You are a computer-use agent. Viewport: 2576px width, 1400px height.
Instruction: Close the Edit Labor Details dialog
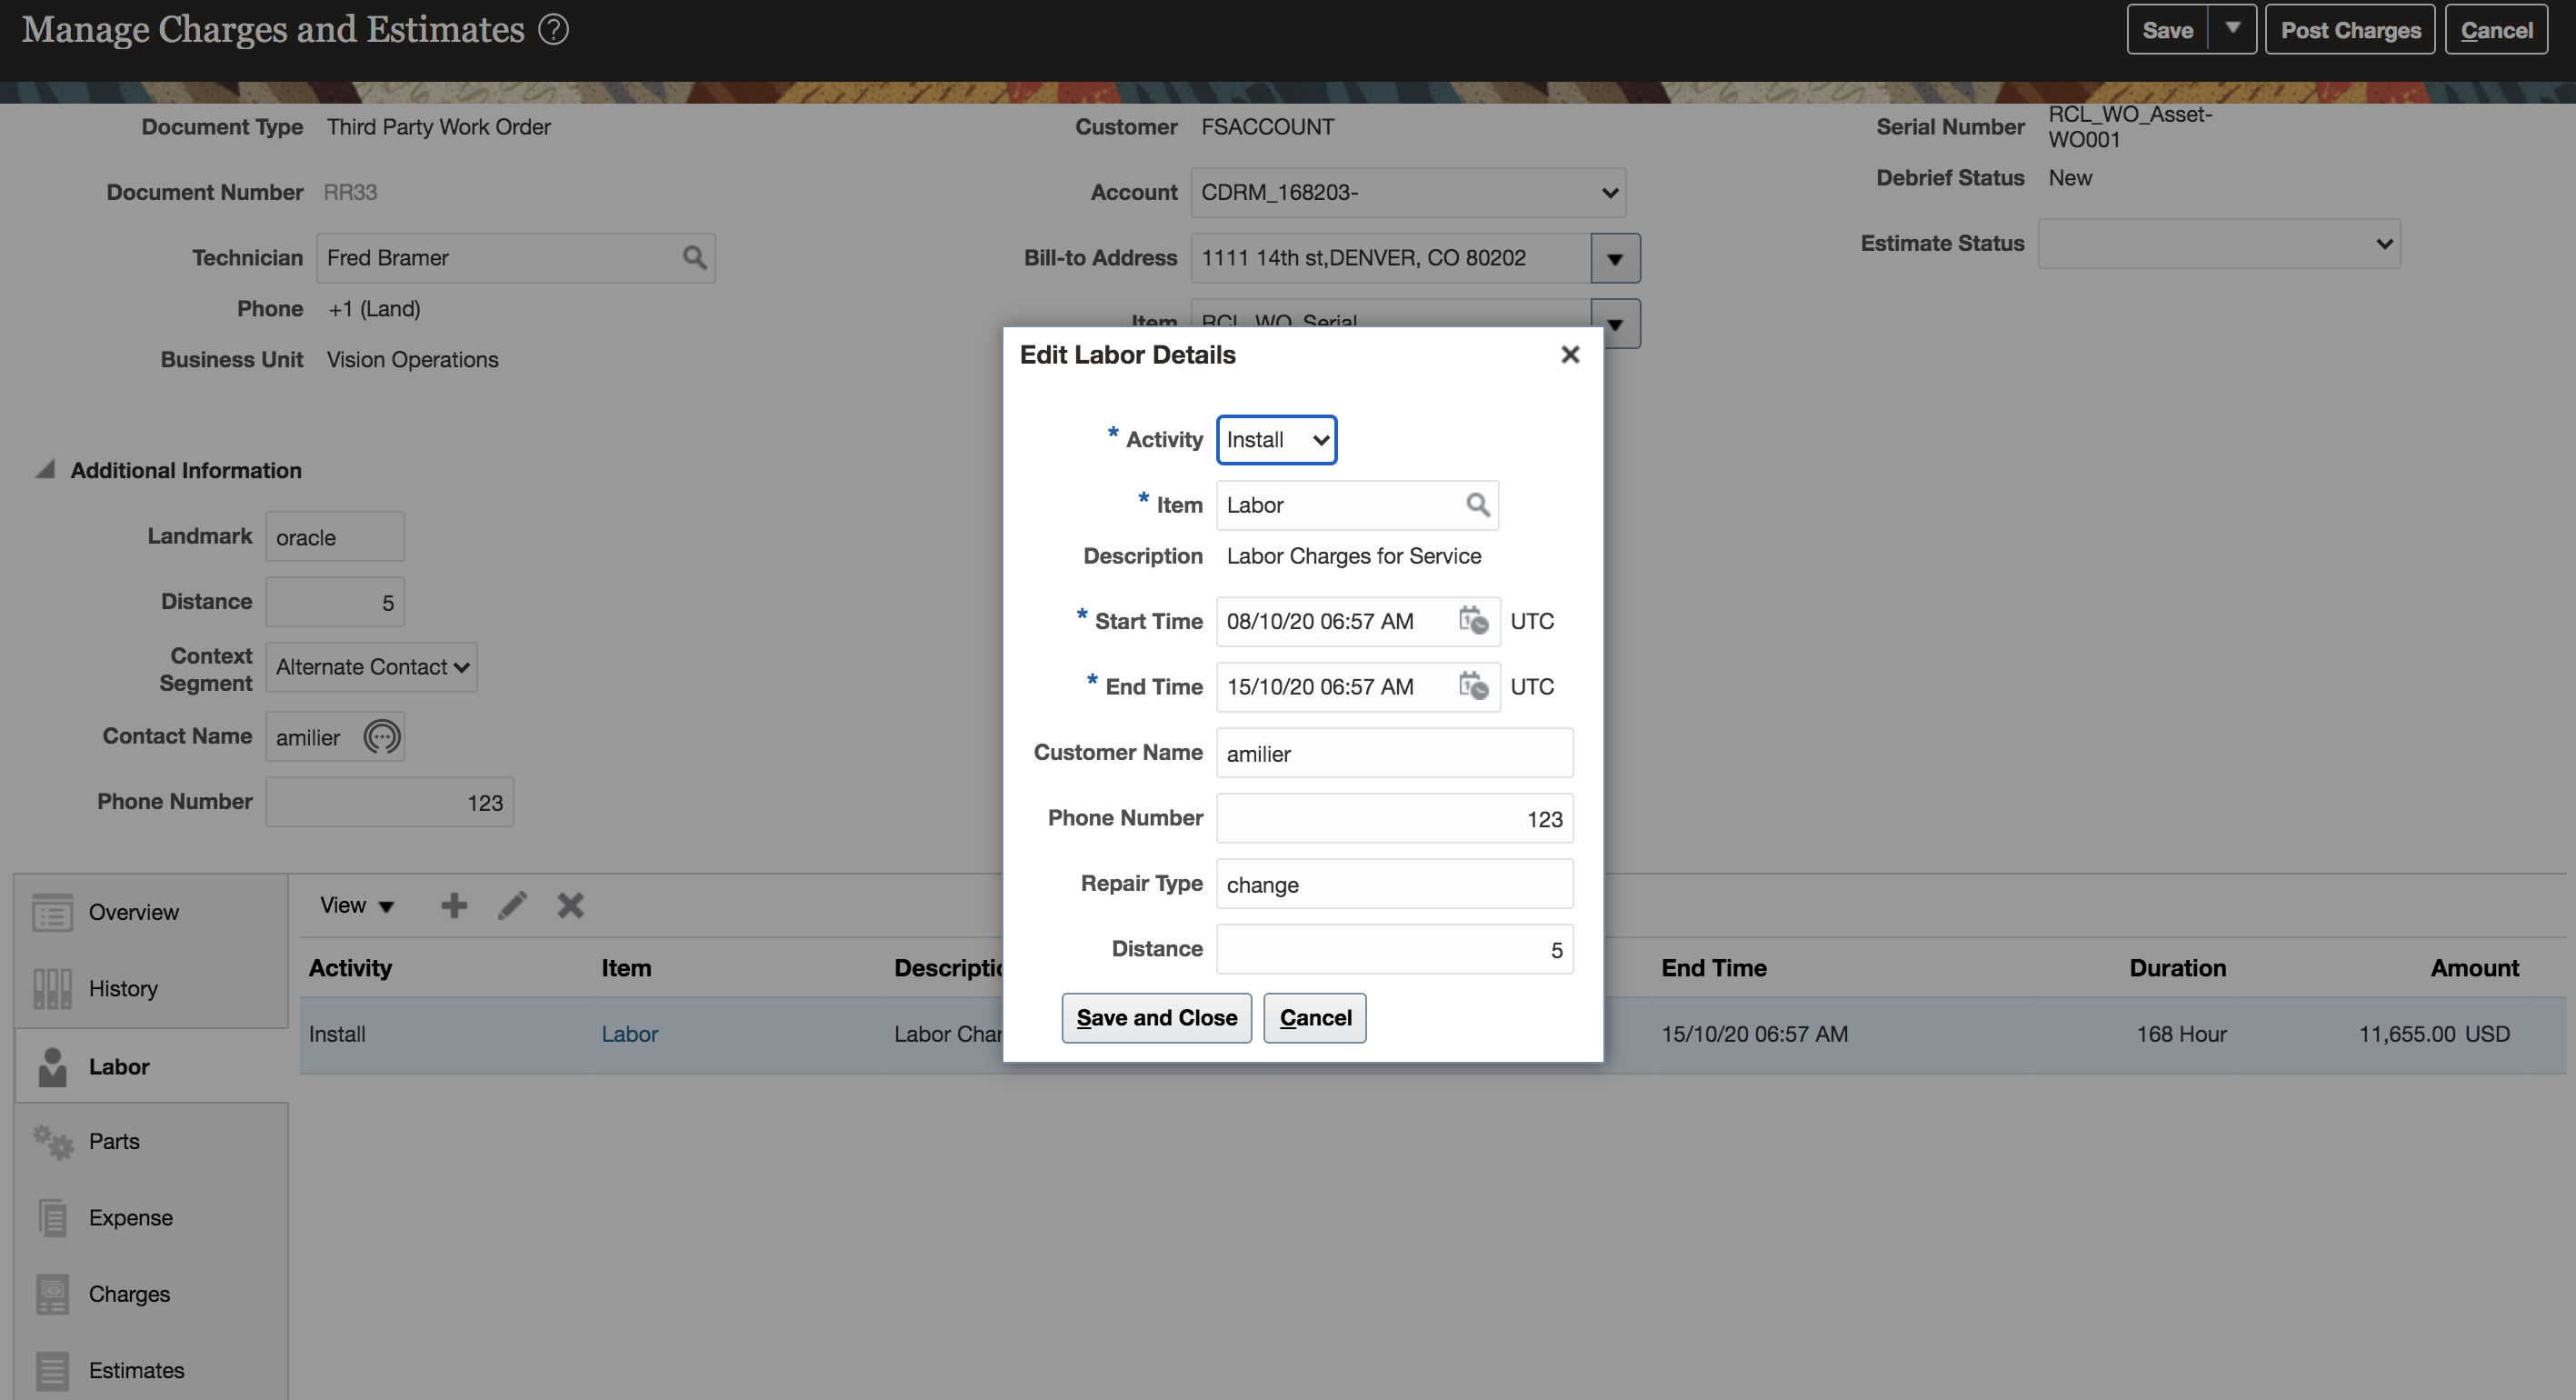tap(1570, 355)
